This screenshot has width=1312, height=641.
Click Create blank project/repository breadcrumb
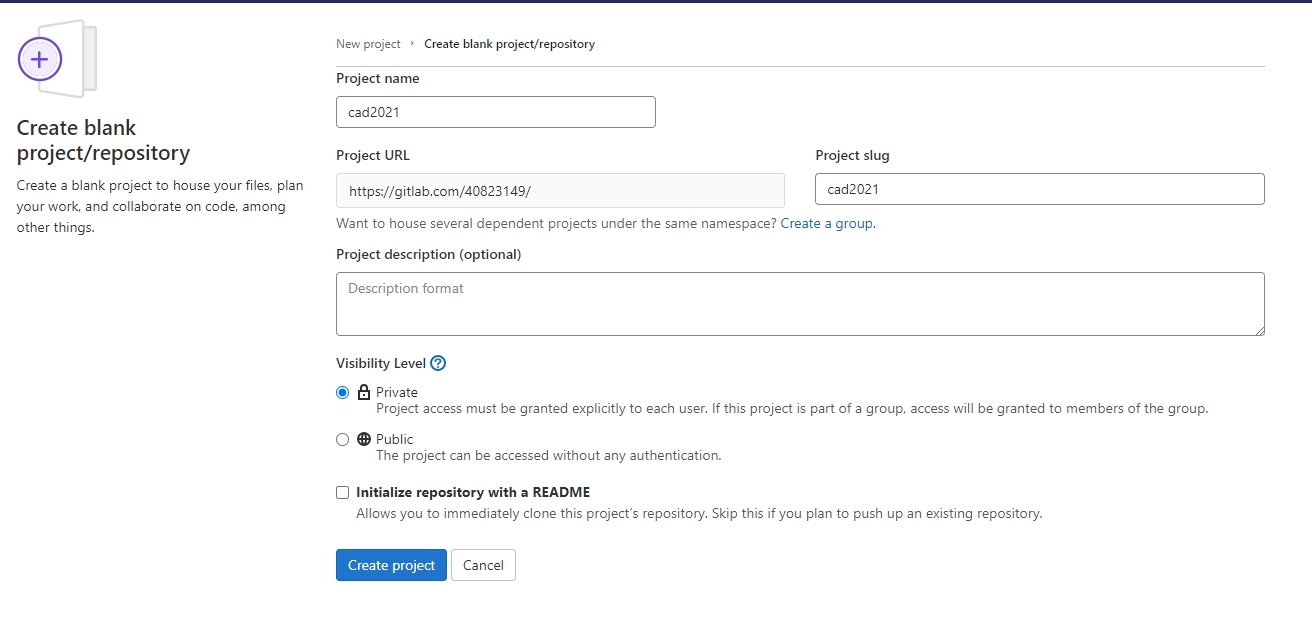(x=509, y=44)
